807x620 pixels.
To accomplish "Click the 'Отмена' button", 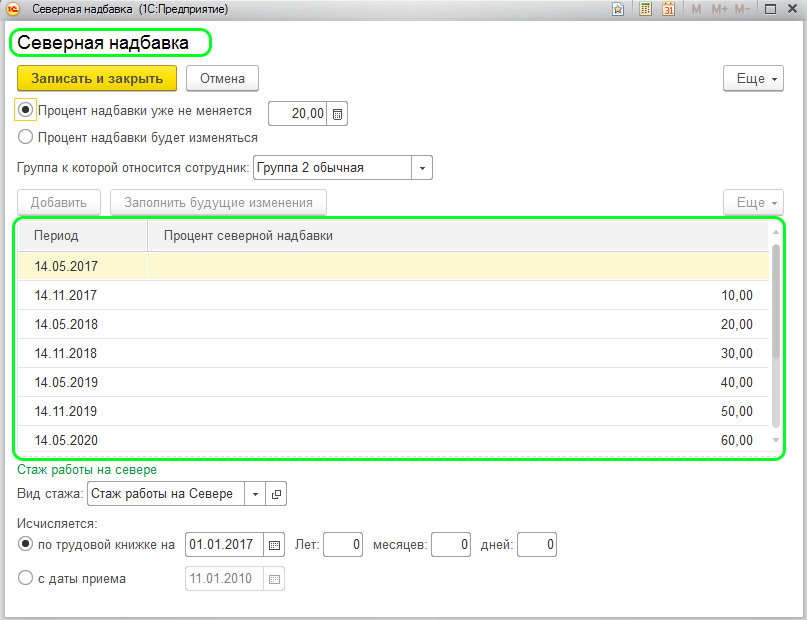I will click(x=222, y=78).
